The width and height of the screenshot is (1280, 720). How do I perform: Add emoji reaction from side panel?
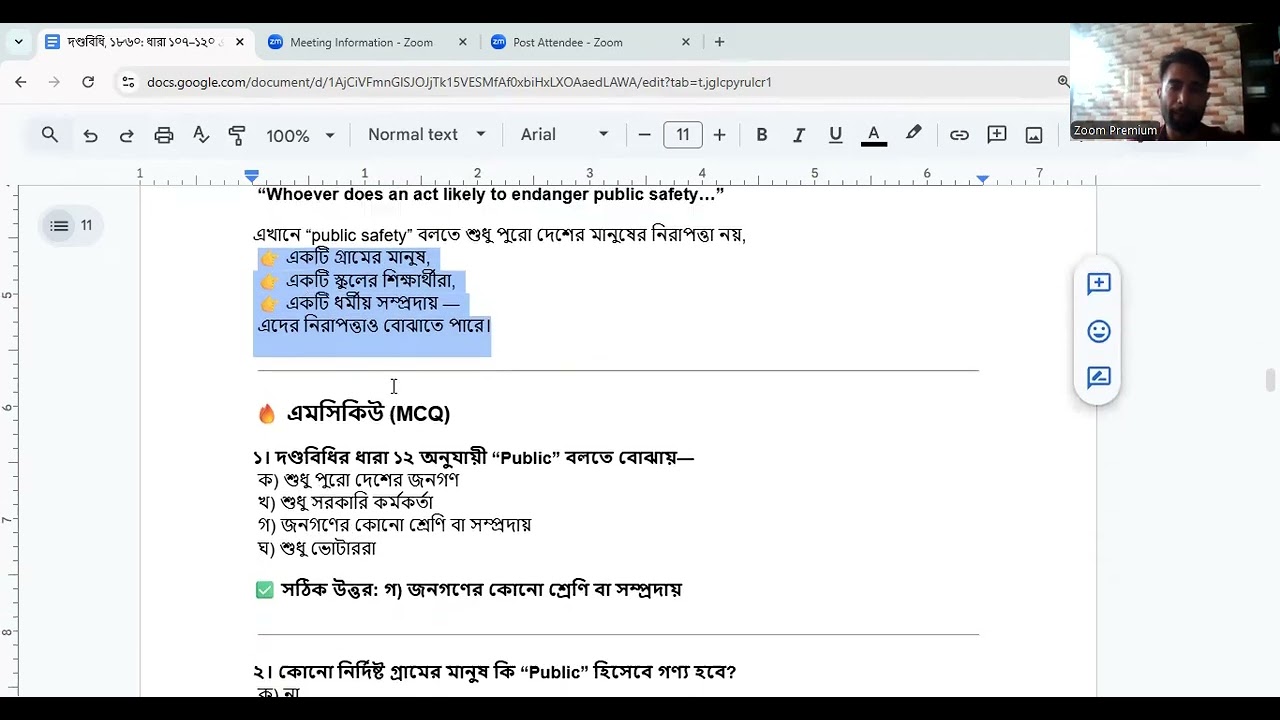1098,331
